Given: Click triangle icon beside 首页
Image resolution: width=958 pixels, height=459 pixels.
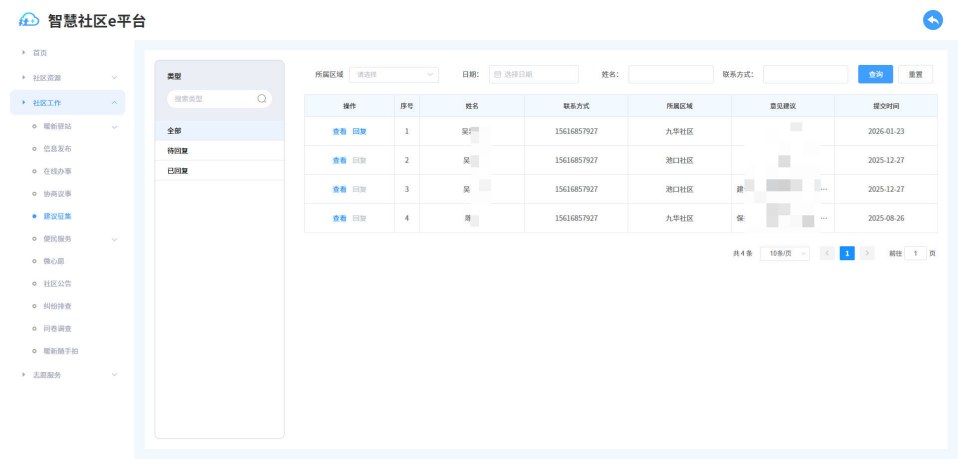Looking at the screenshot, I should click(x=24, y=53).
